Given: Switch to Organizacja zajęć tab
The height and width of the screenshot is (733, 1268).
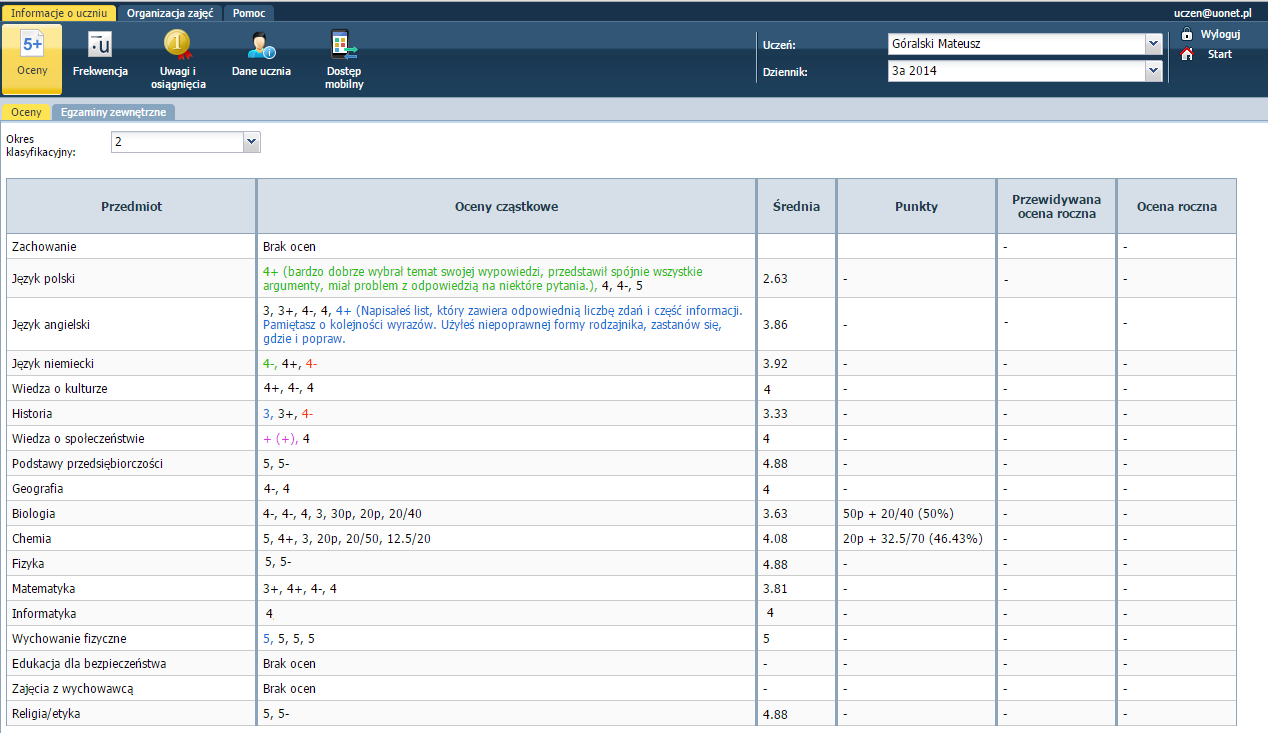Looking at the screenshot, I should (169, 13).
